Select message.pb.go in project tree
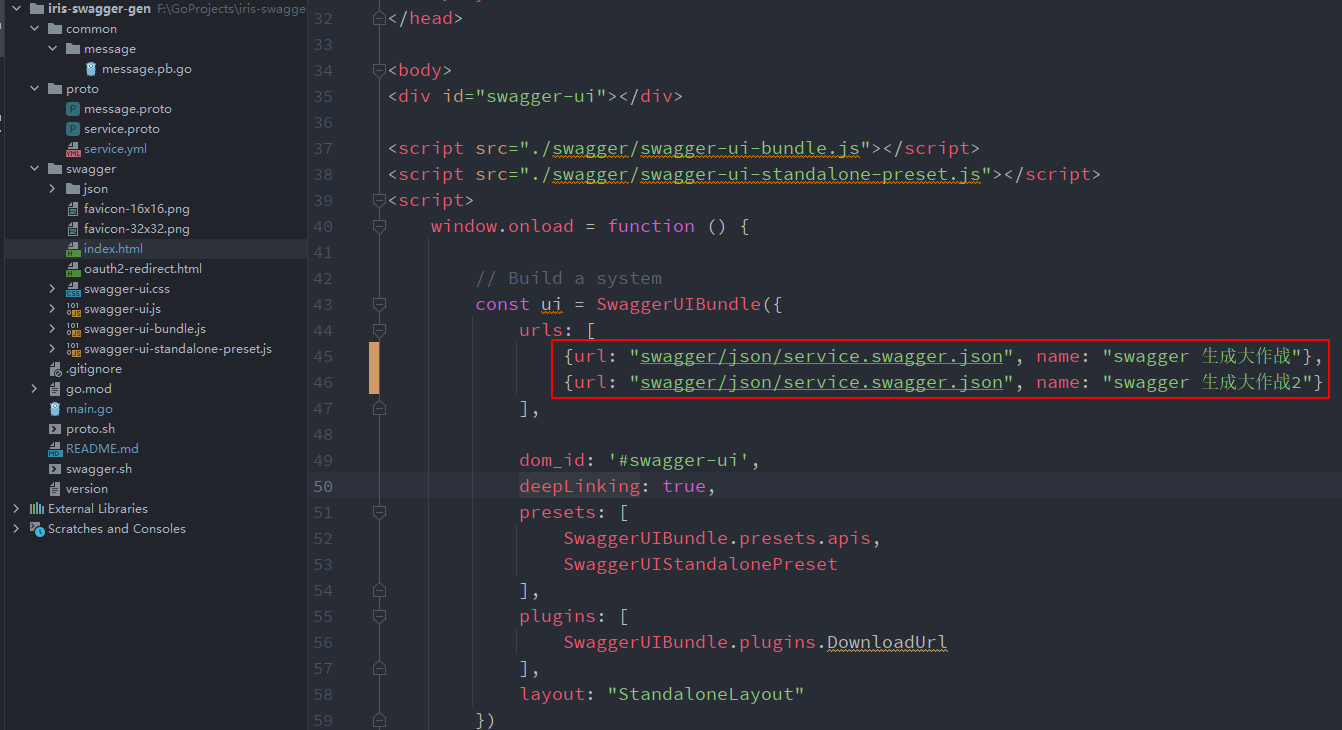 147,69
